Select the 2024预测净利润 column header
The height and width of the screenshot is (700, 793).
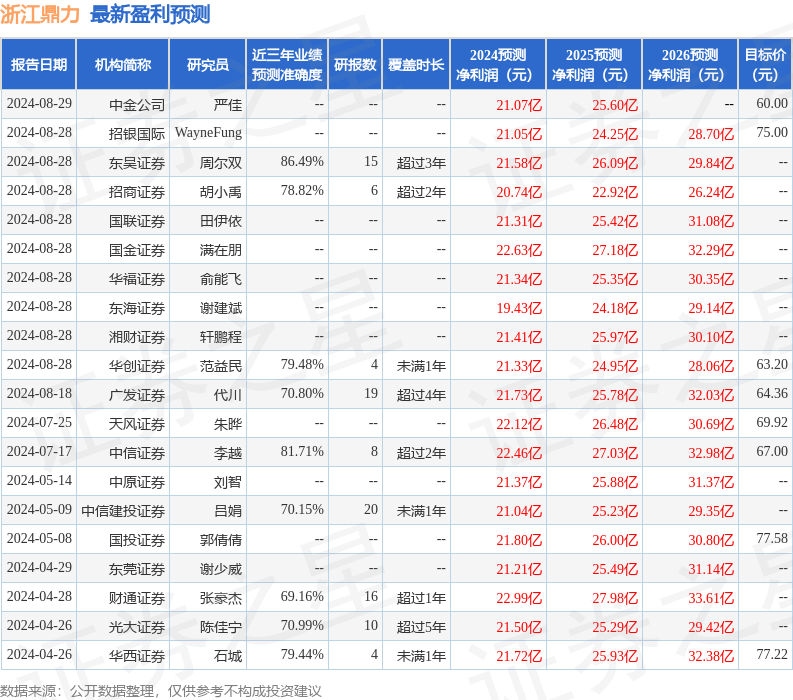[498, 65]
